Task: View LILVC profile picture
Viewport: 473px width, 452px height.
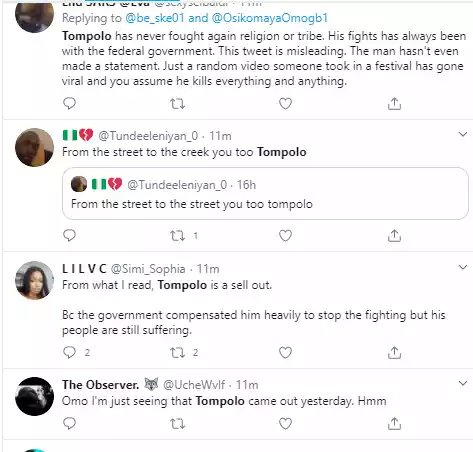Action: [x=34, y=280]
